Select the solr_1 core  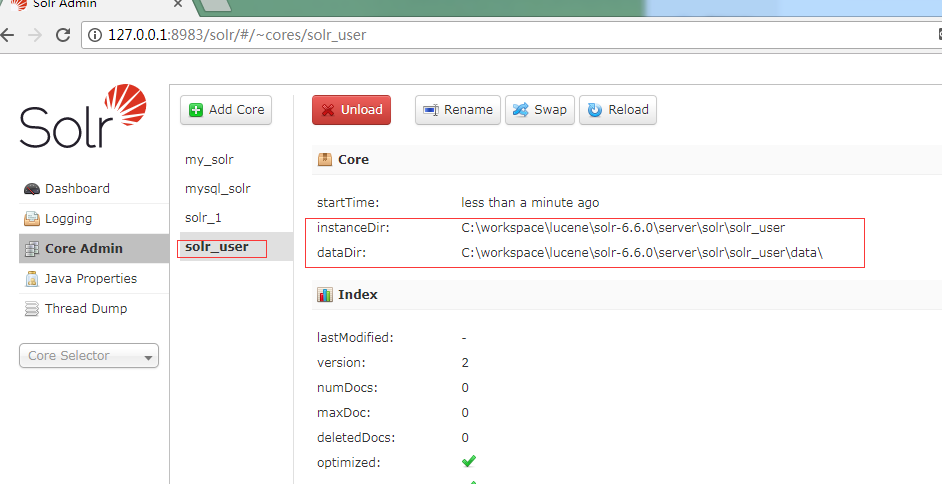pyautogui.click(x=203, y=217)
